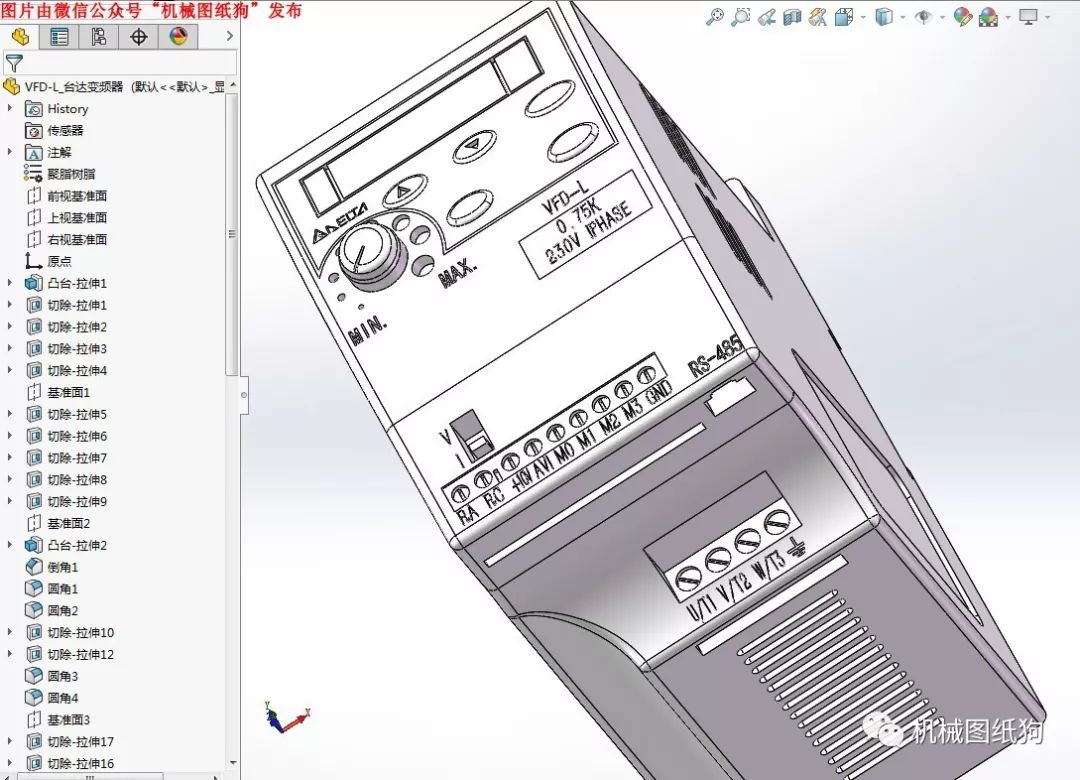1080x780 pixels.
Task: Return to the Previous View
Action: [x=767, y=17]
